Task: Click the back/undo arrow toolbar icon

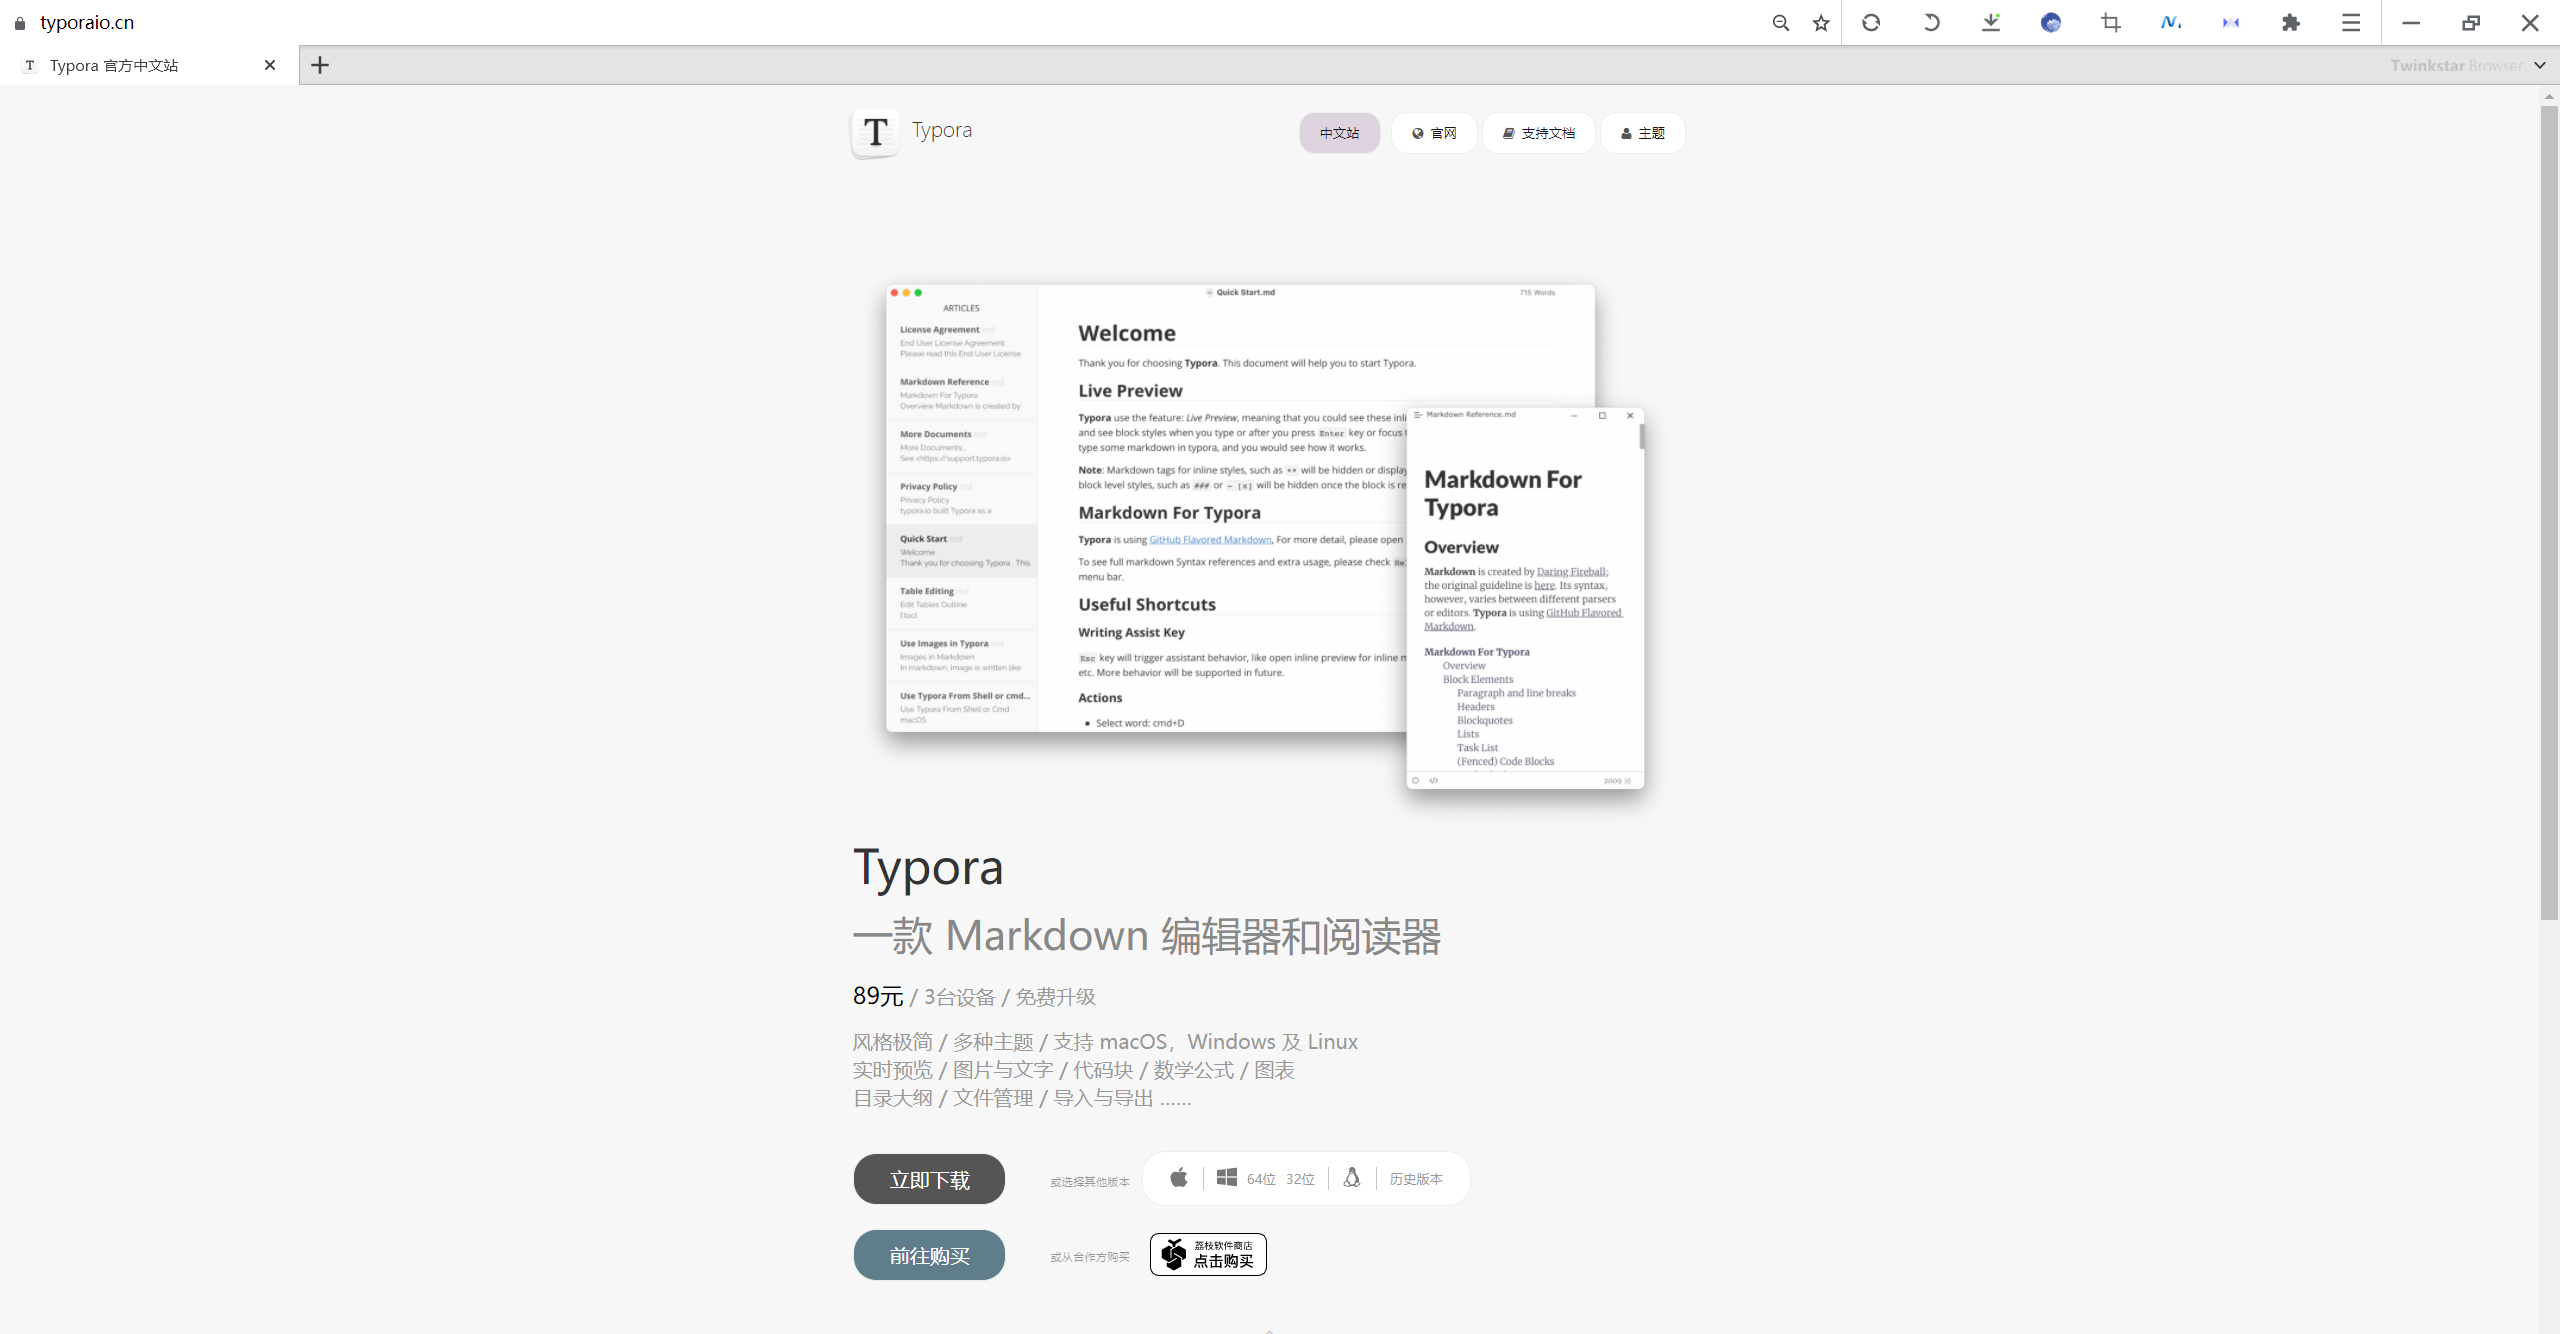Action: coord(1931,22)
